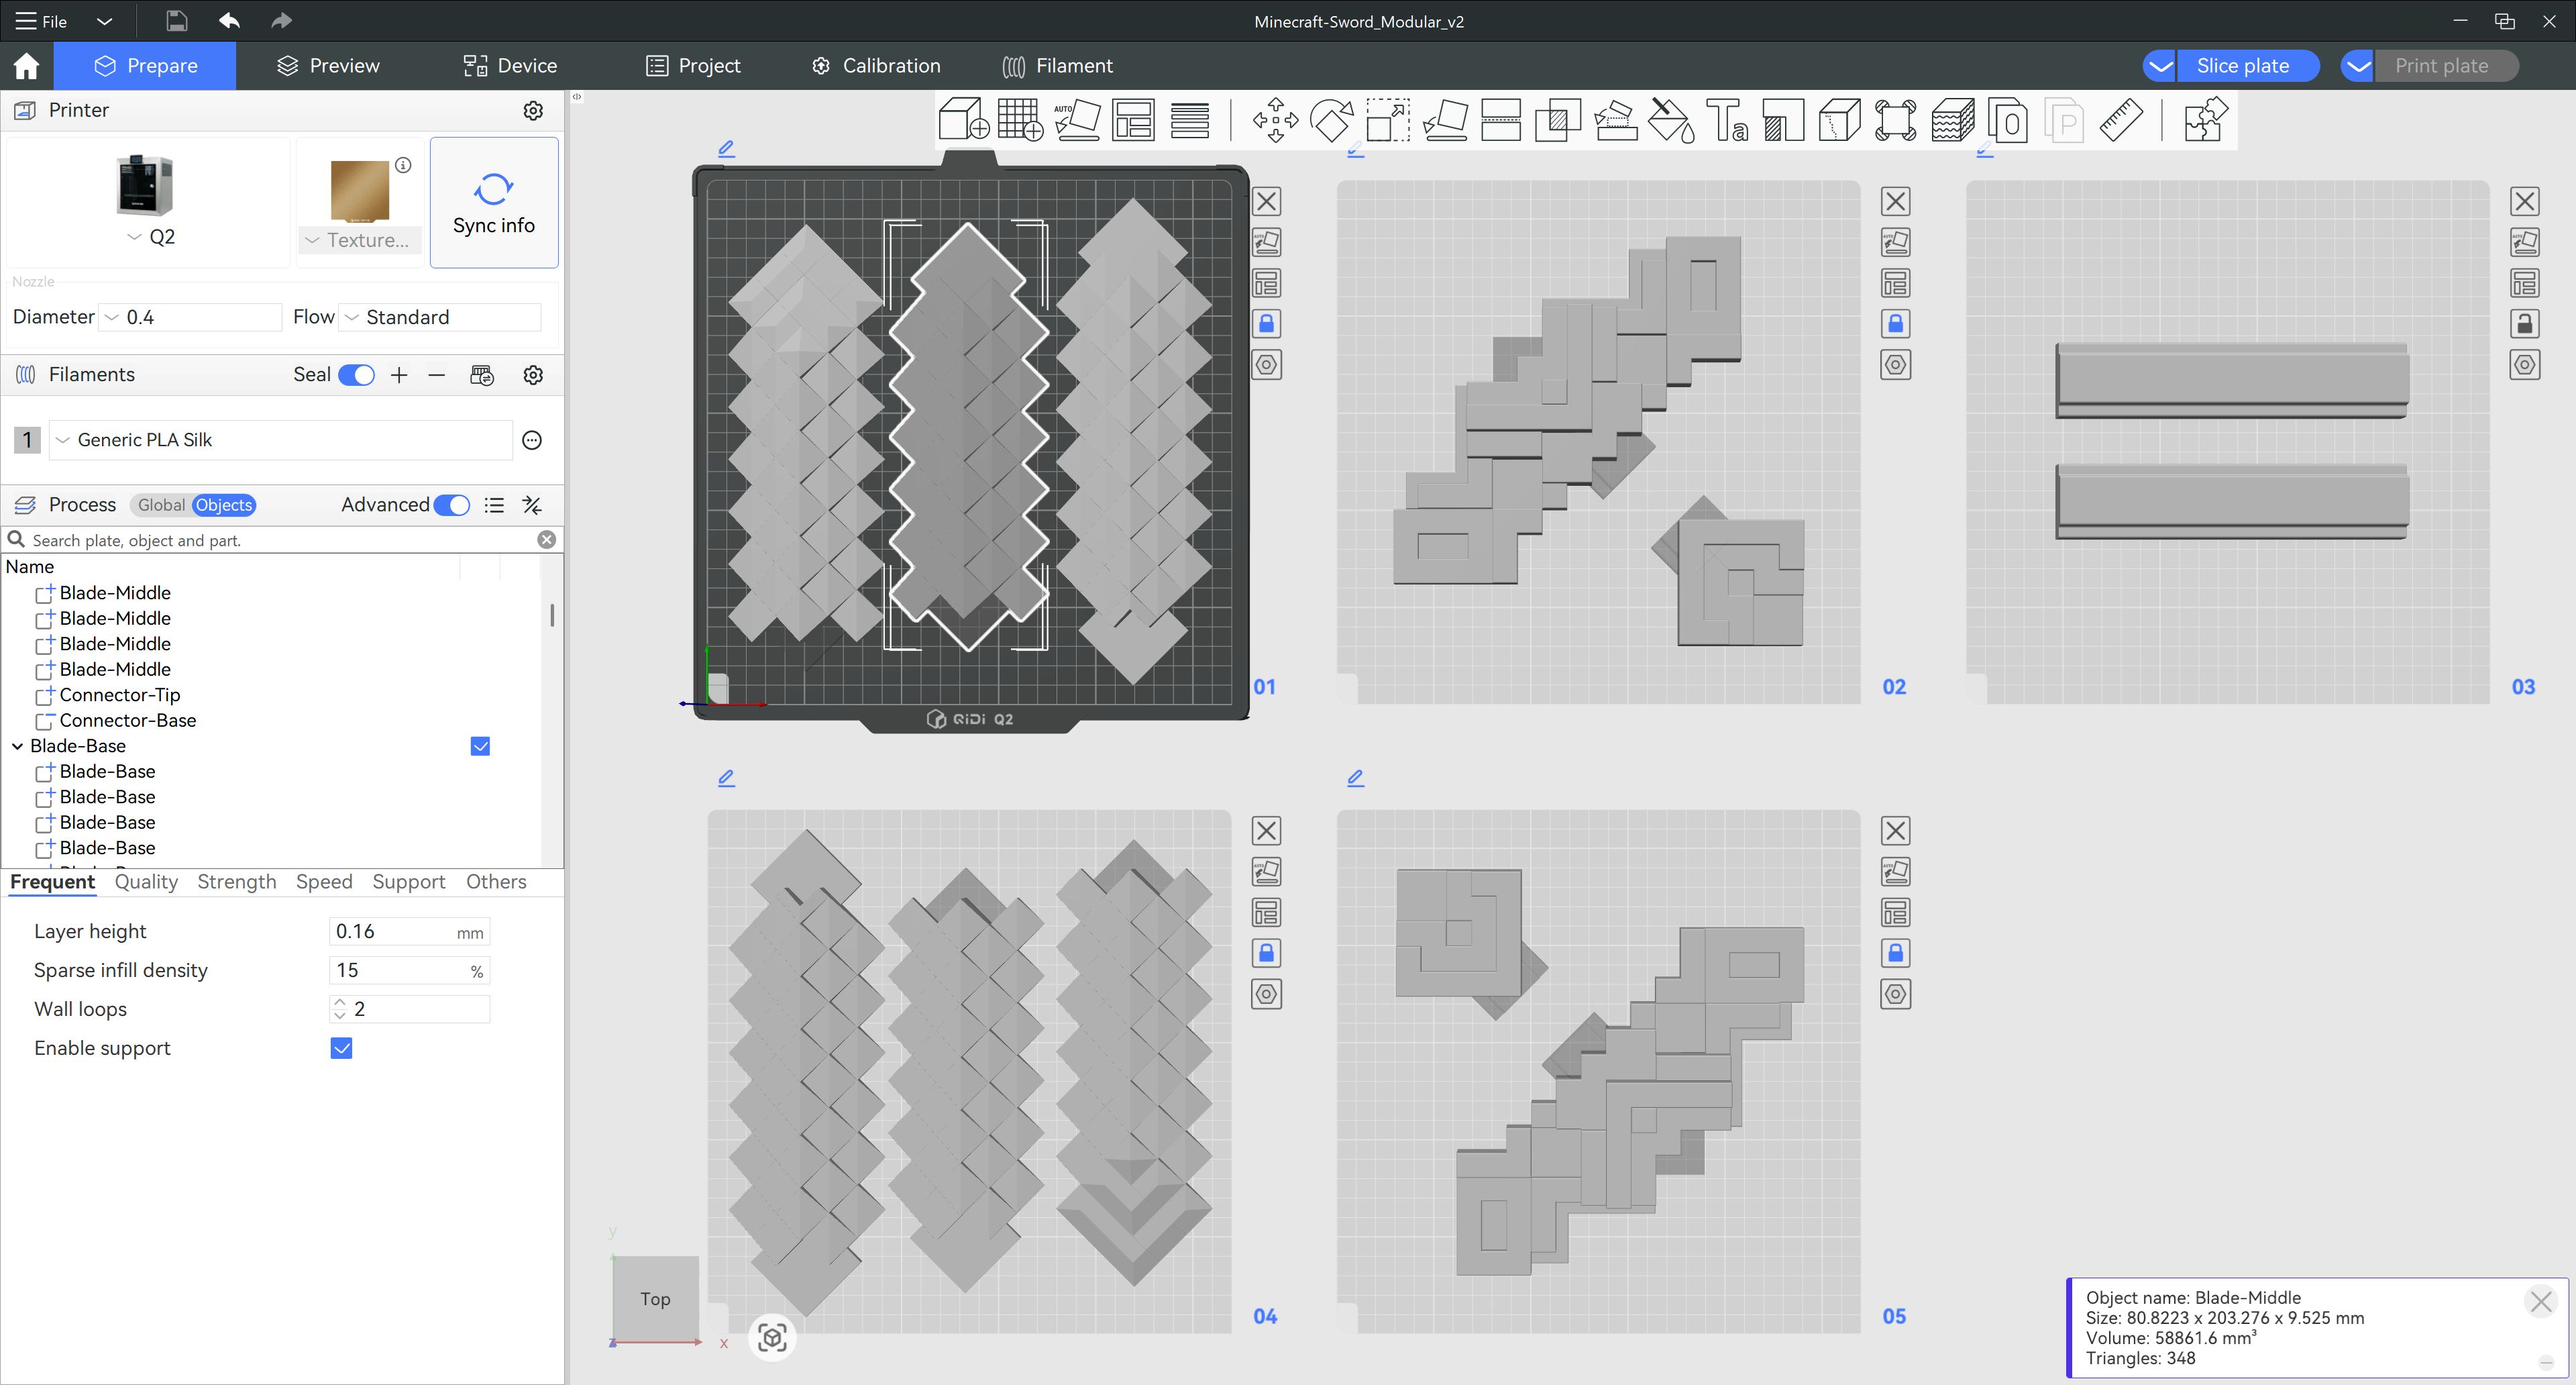Screen dimensions: 2576x1385
Task: Click the Add model cube icon
Action: (x=964, y=120)
